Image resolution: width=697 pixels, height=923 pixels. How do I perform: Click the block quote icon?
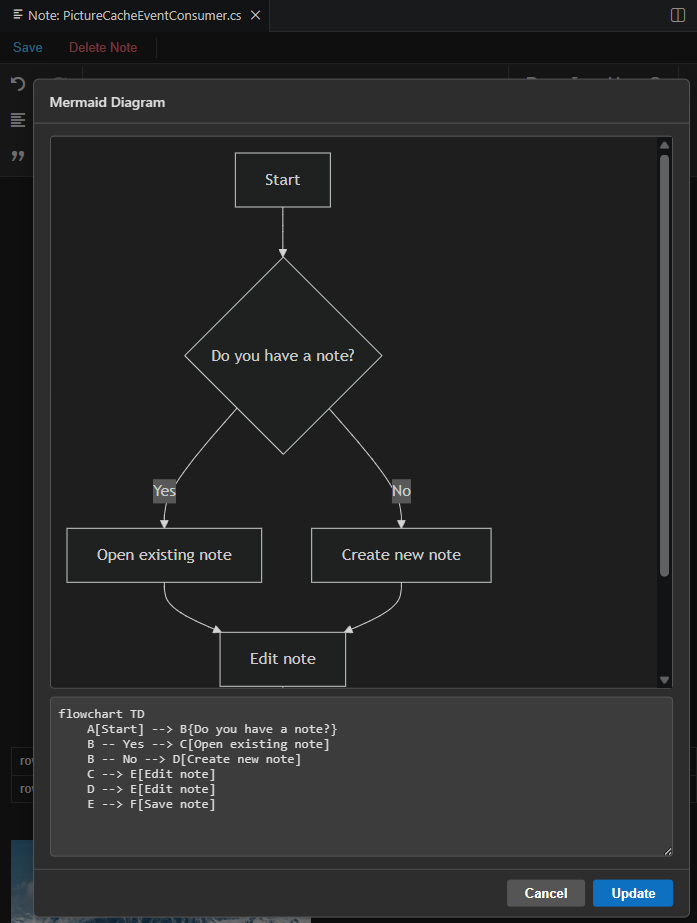[x=18, y=156]
